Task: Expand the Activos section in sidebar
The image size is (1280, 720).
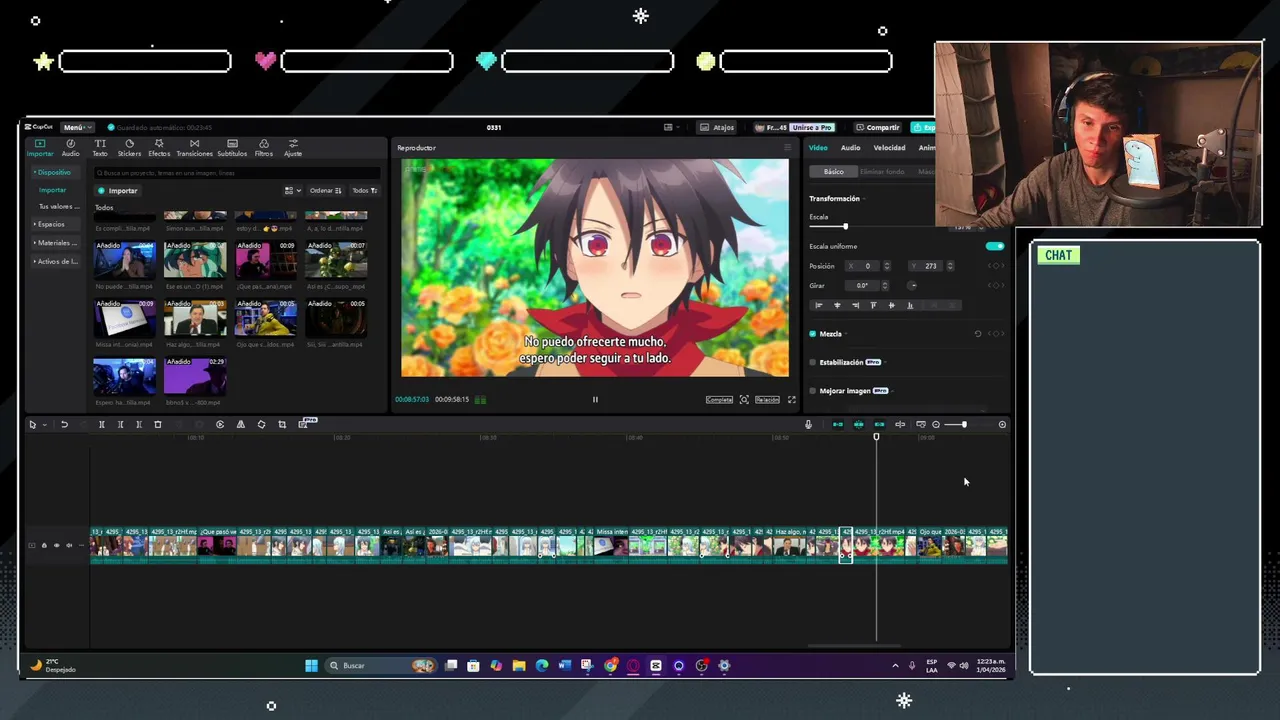Action: pos(54,262)
